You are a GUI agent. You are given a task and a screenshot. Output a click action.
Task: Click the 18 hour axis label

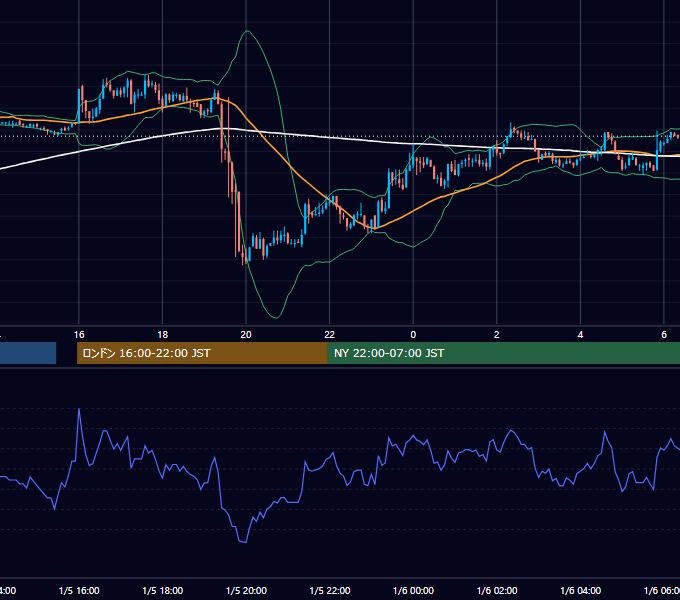pos(162,335)
